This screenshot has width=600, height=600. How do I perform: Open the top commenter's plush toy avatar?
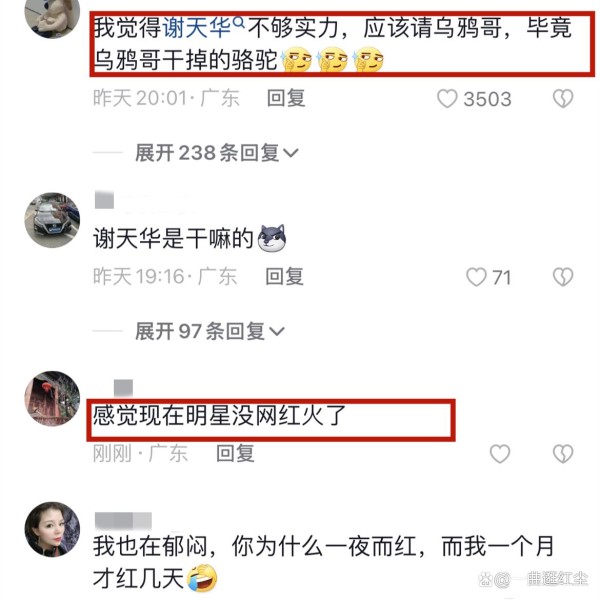(x=52, y=15)
